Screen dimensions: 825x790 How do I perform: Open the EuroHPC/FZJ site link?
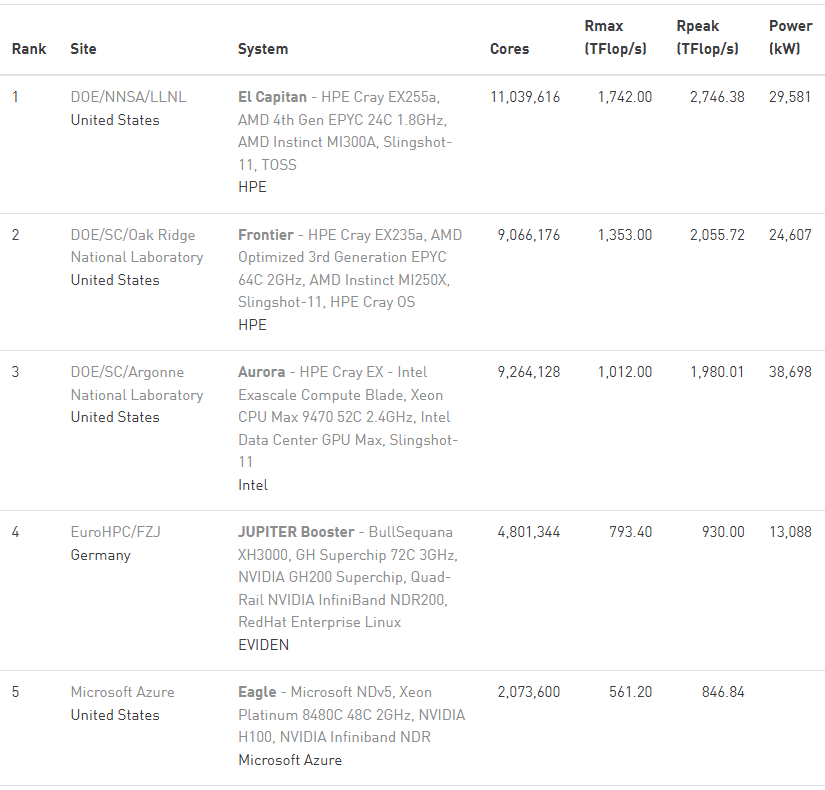(x=115, y=532)
